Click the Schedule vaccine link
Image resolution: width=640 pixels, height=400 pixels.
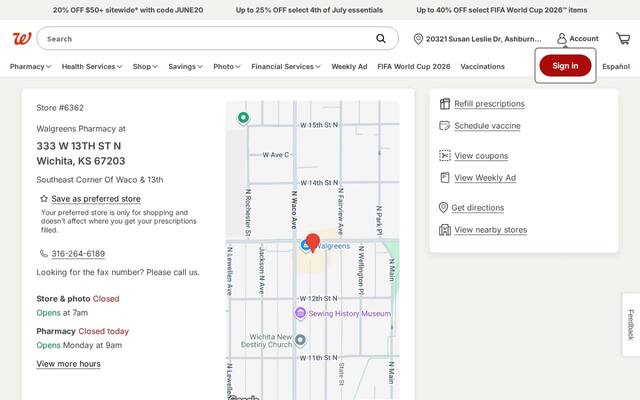click(x=487, y=126)
